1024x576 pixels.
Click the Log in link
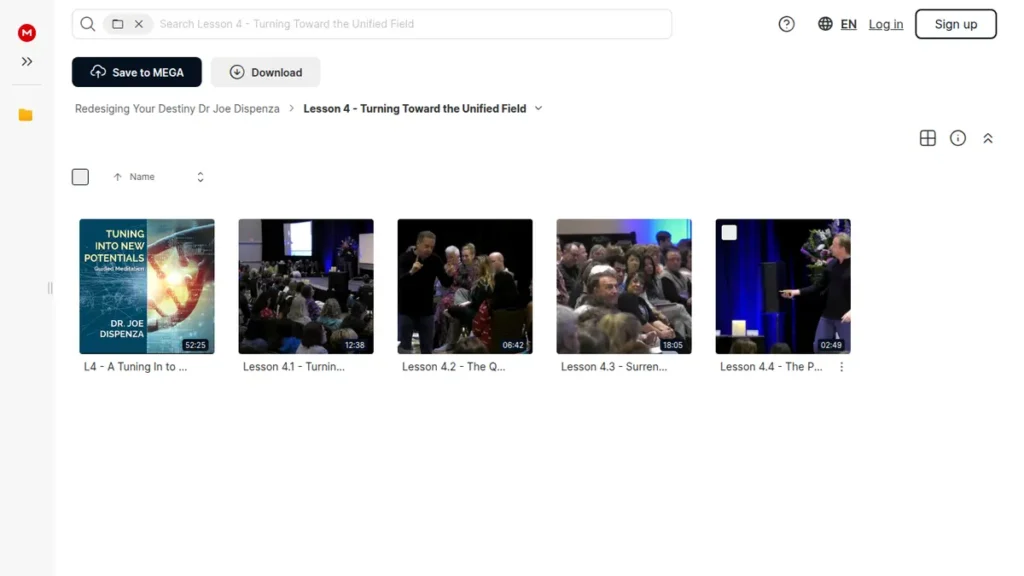point(886,24)
